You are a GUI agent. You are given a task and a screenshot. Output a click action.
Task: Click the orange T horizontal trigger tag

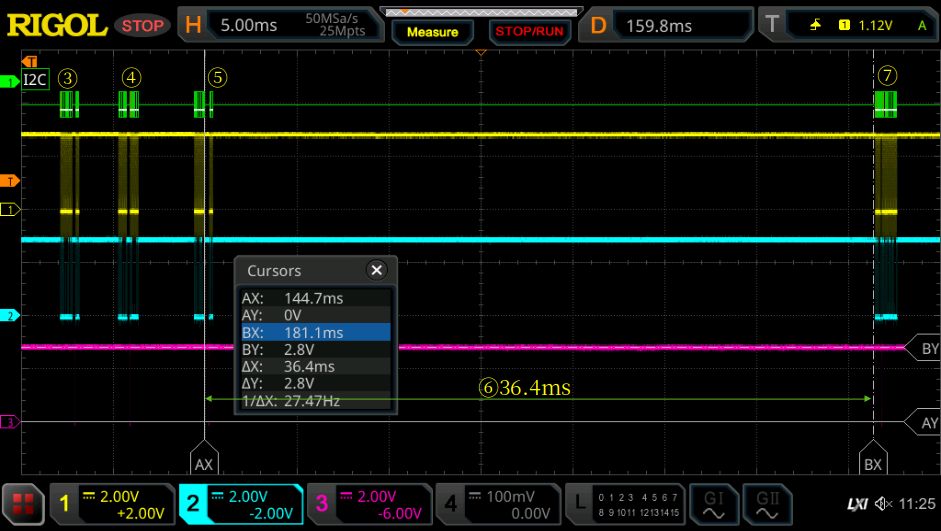click(x=29, y=61)
